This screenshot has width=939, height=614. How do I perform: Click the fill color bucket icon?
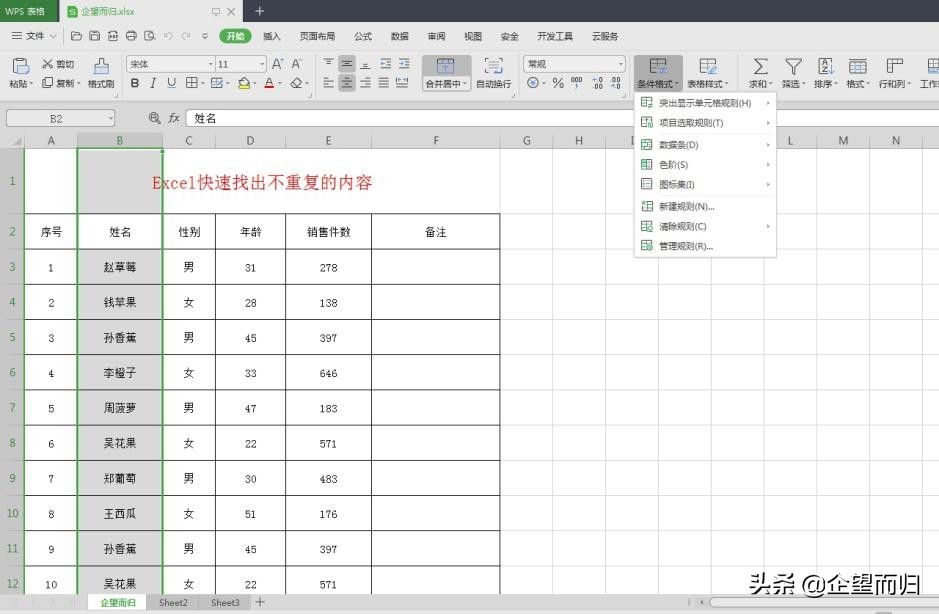click(243, 83)
